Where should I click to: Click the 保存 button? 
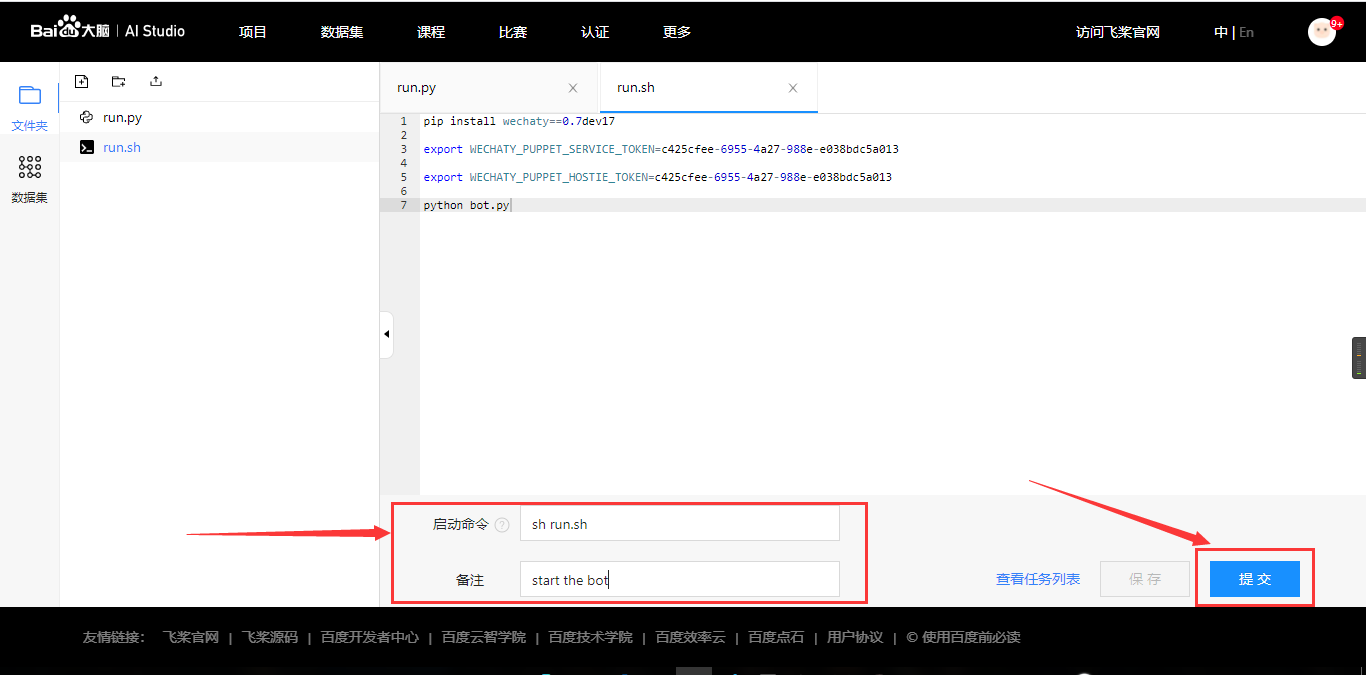[1145, 579]
